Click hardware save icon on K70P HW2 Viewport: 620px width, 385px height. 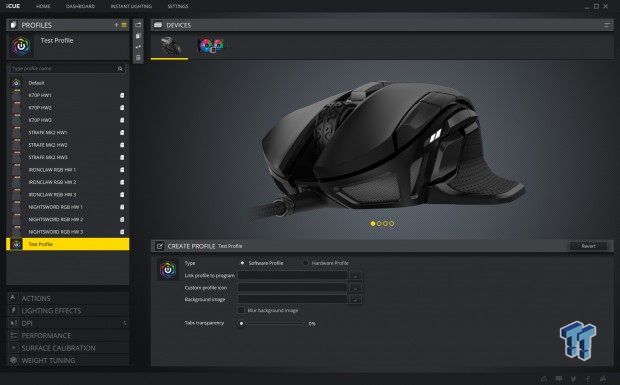(x=122, y=108)
